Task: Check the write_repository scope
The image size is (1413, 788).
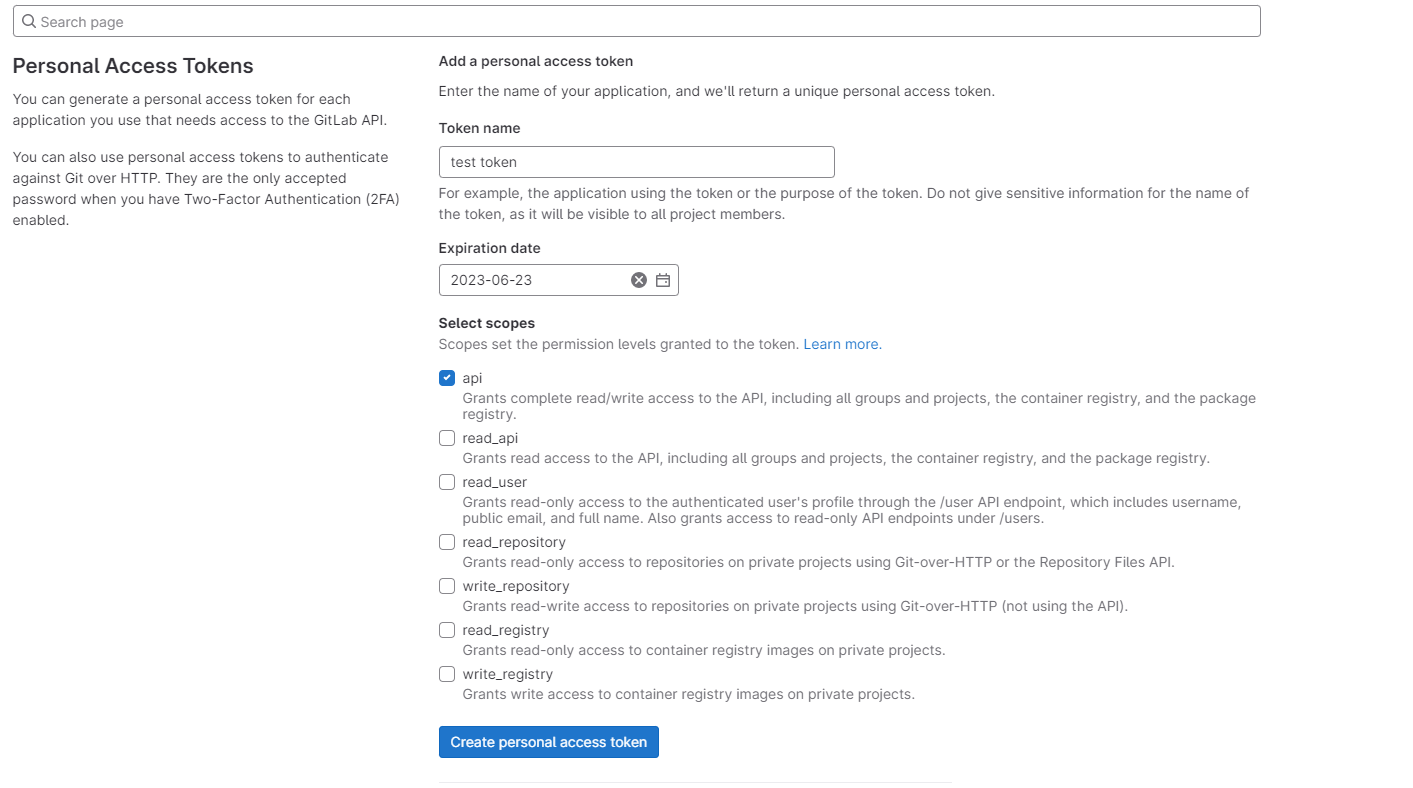Action: (447, 586)
